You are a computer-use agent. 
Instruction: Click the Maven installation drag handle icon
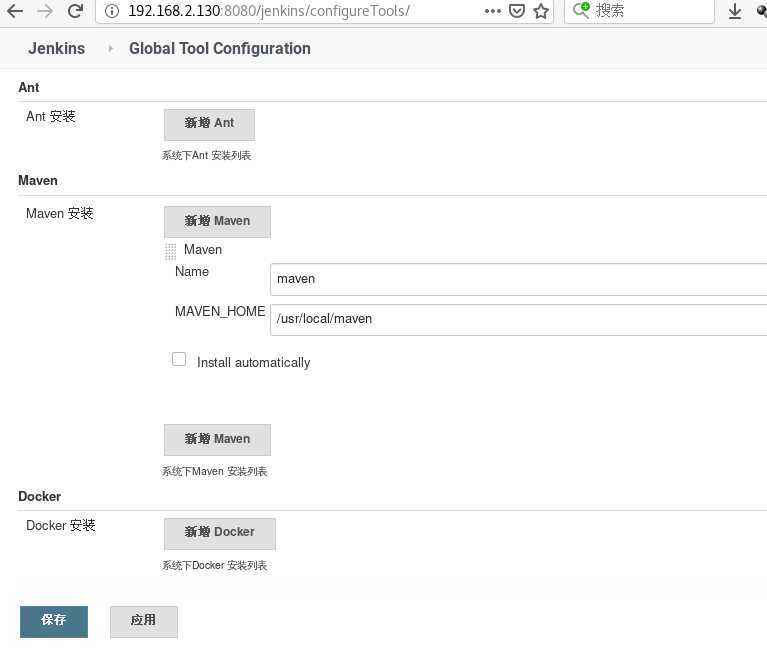coord(170,251)
